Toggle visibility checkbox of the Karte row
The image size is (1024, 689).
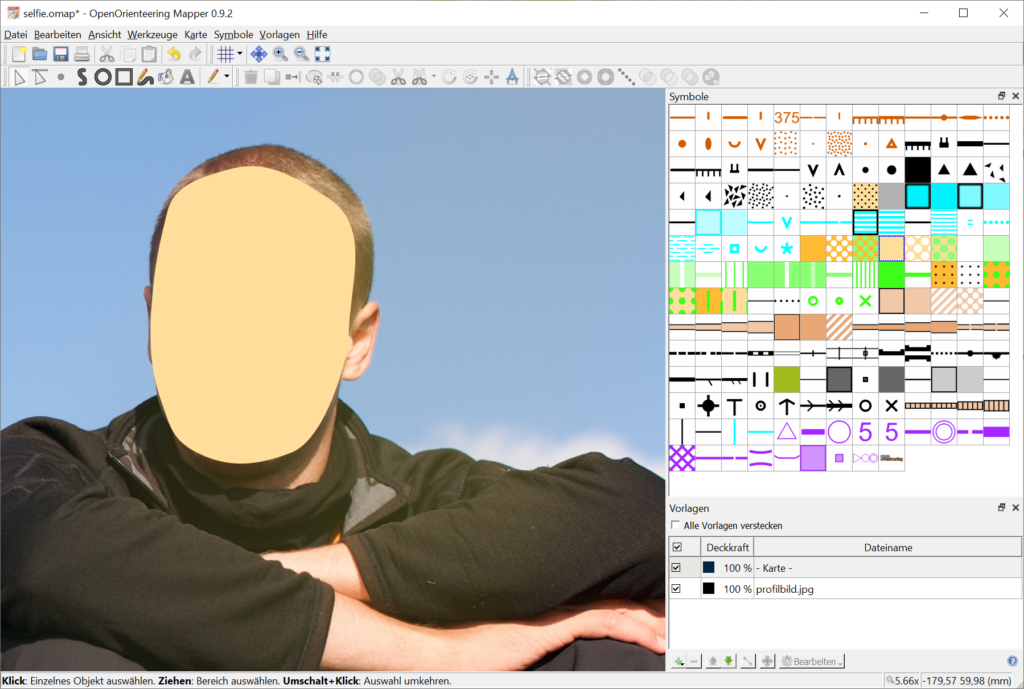[676, 567]
